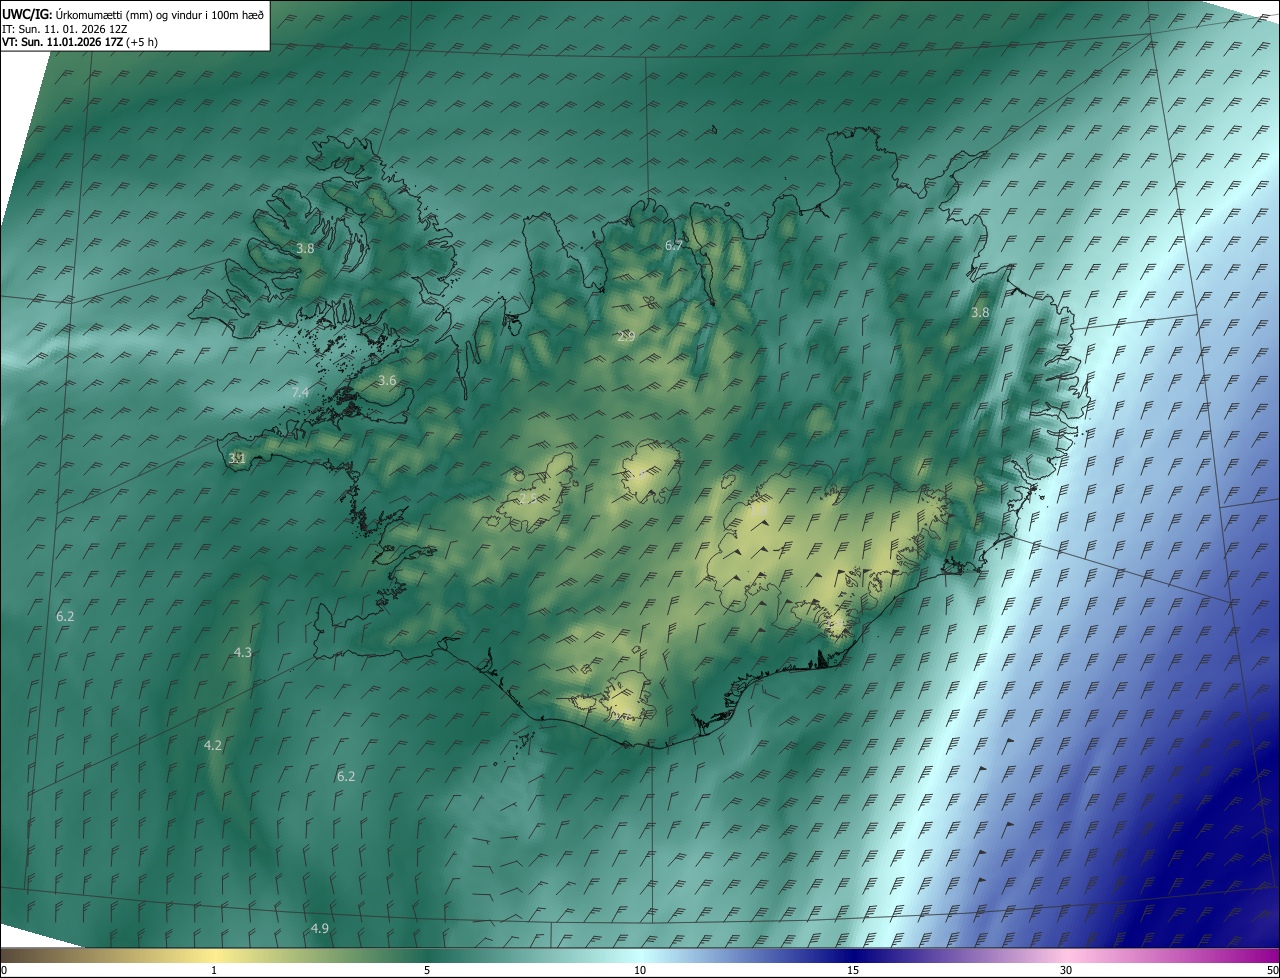Click the 7.4 value off the west coast

point(300,393)
